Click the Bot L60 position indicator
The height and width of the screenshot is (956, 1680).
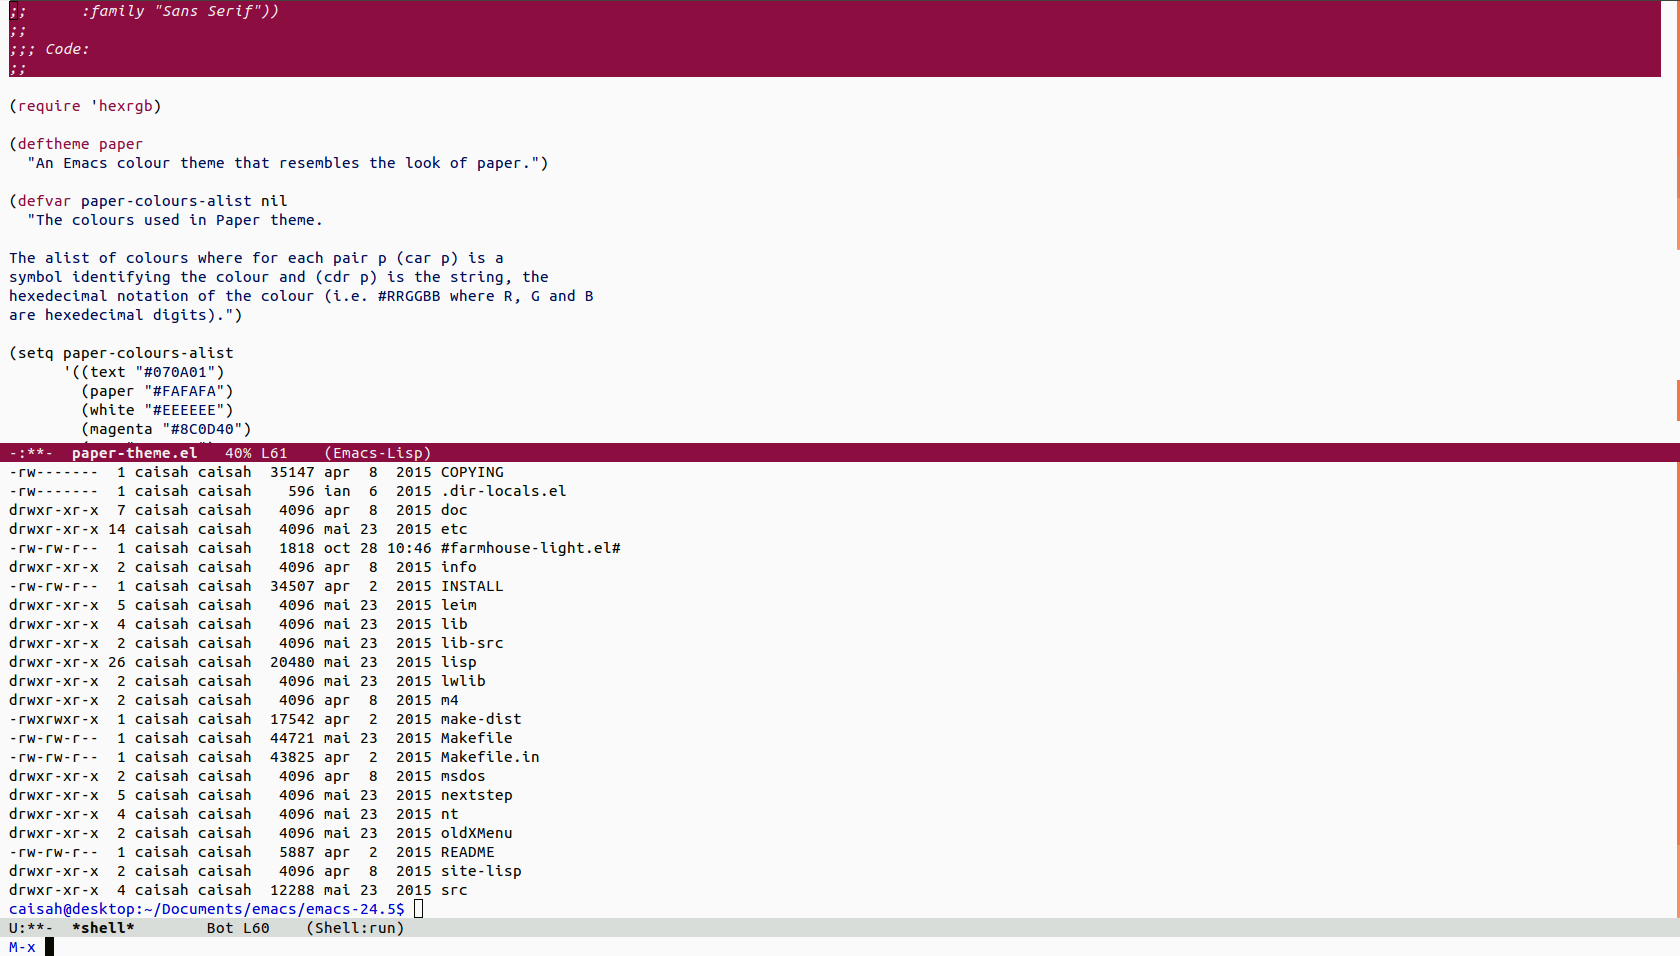point(238,928)
